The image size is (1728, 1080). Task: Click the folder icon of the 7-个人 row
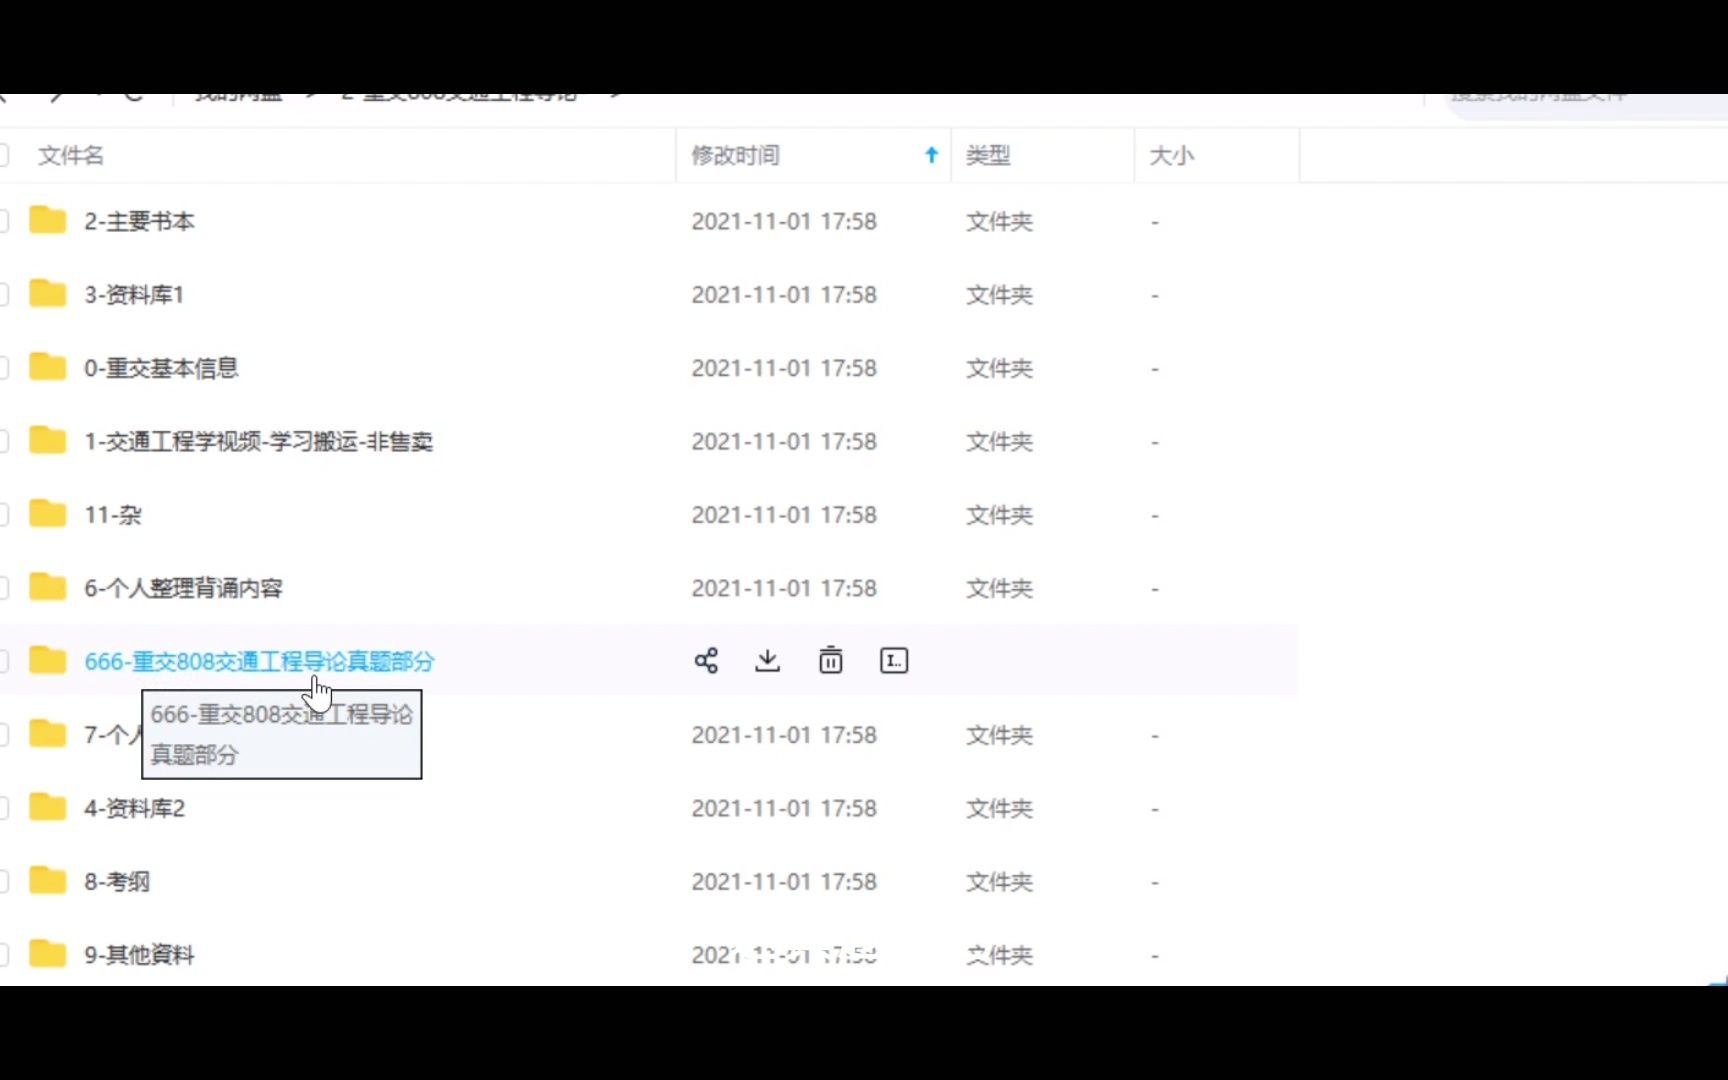47,734
